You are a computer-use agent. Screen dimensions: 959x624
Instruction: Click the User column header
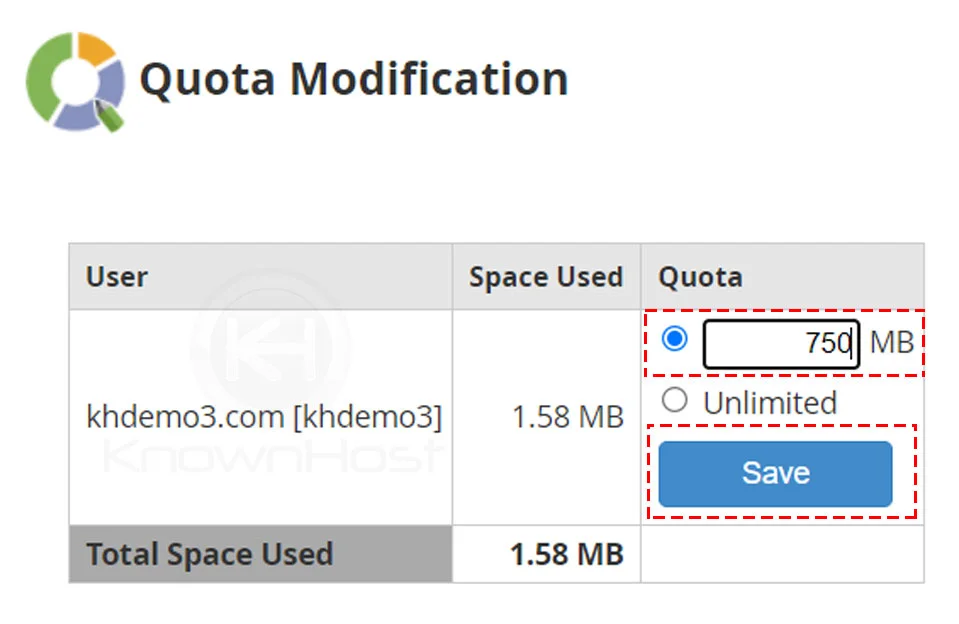click(x=117, y=277)
